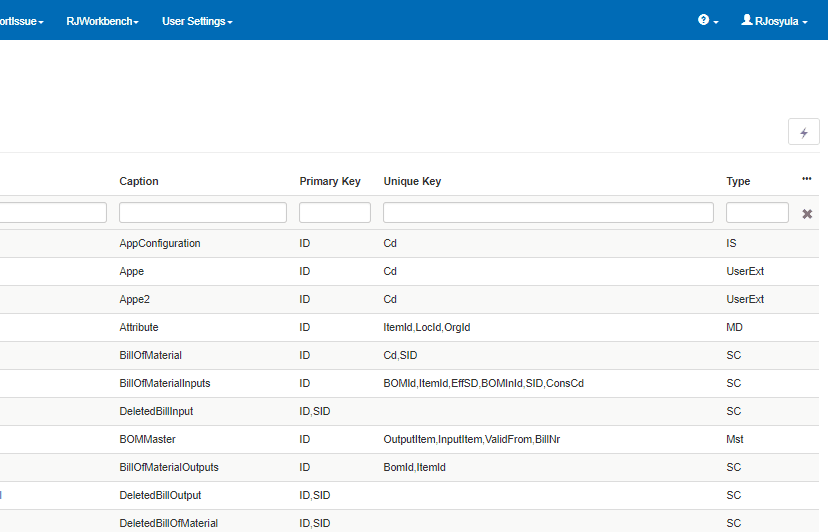Select the AppConfiguration caption cell
Viewport: 828px width, 532px height.
pyautogui.click(x=160, y=244)
